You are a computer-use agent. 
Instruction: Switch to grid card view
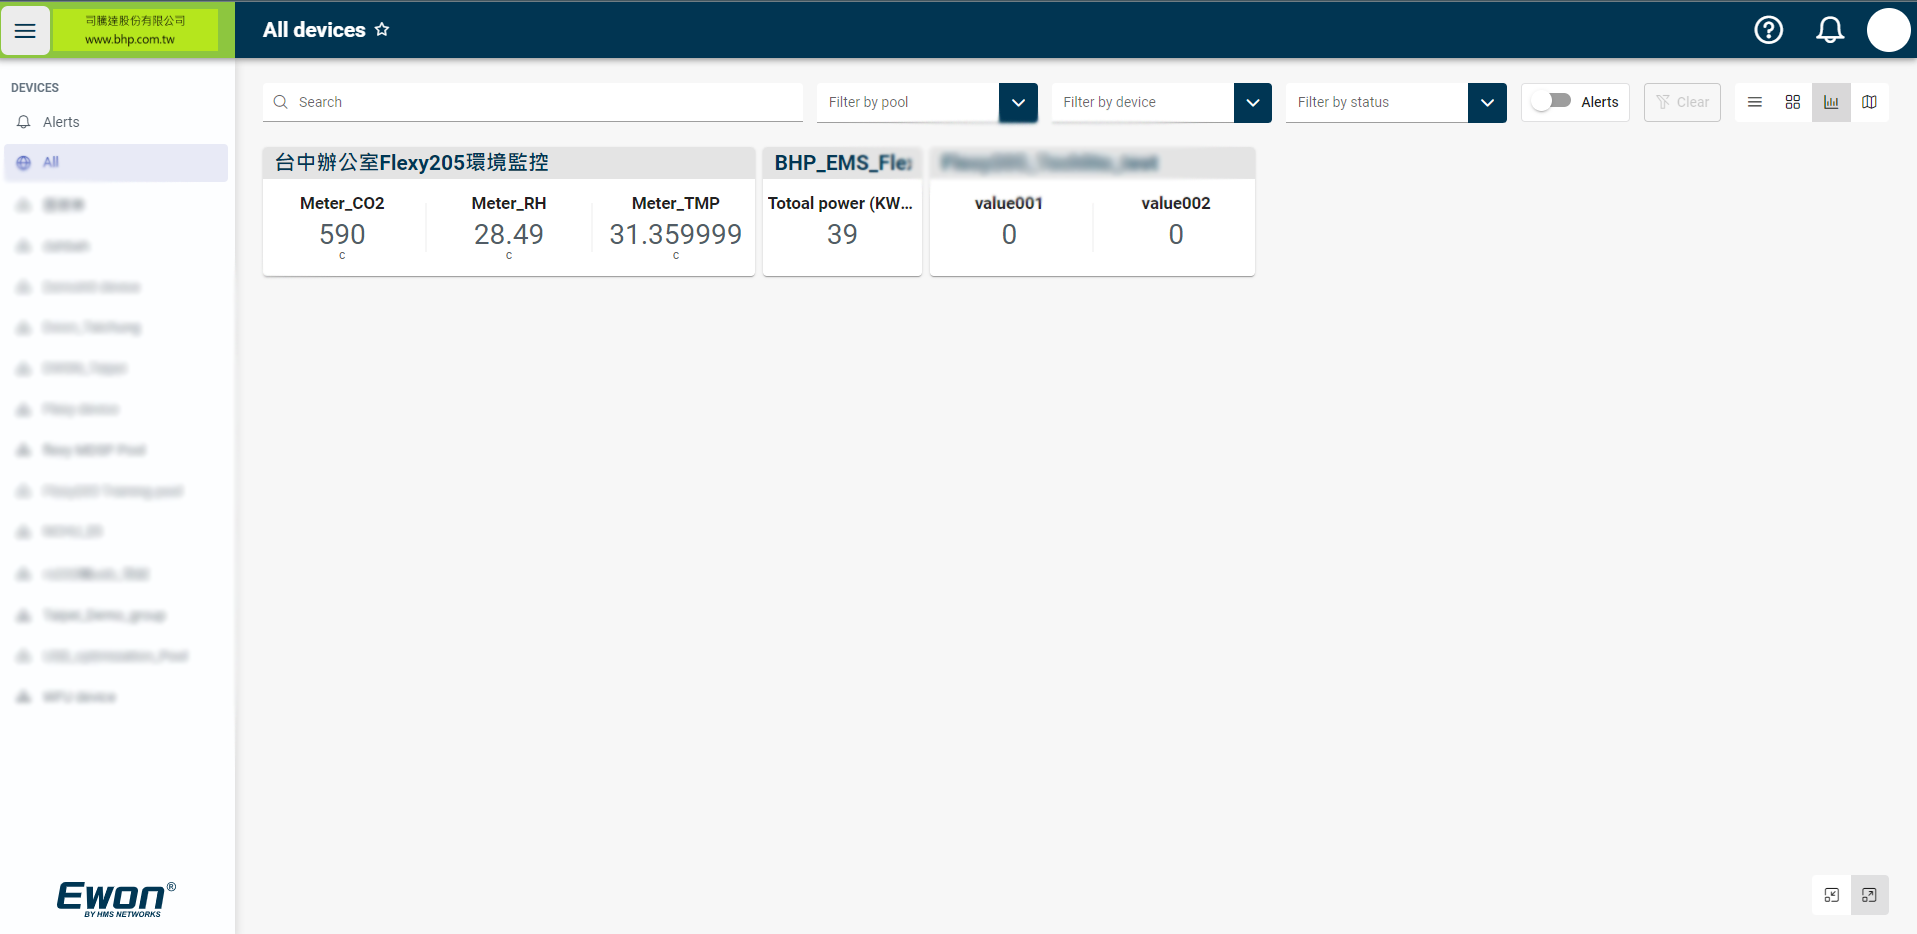(x=1792, y=102)
